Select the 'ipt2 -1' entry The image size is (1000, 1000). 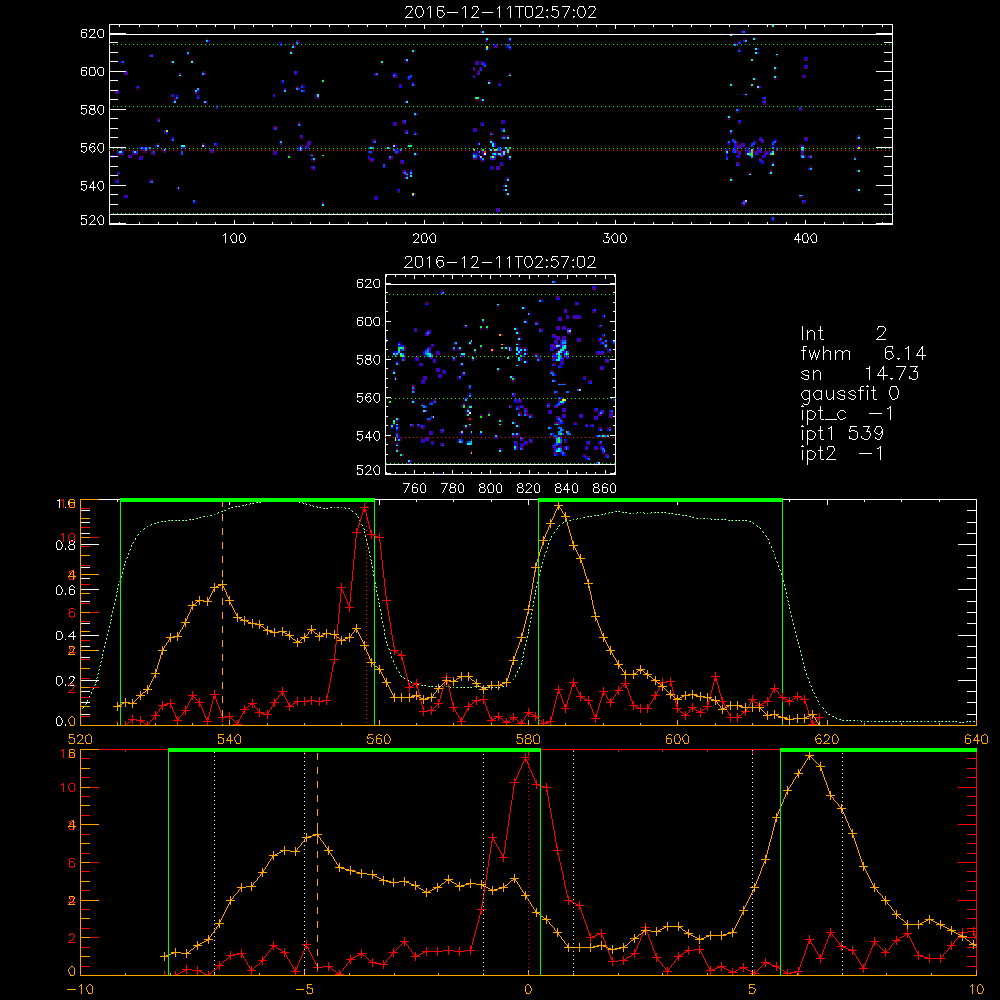point(842,454)
